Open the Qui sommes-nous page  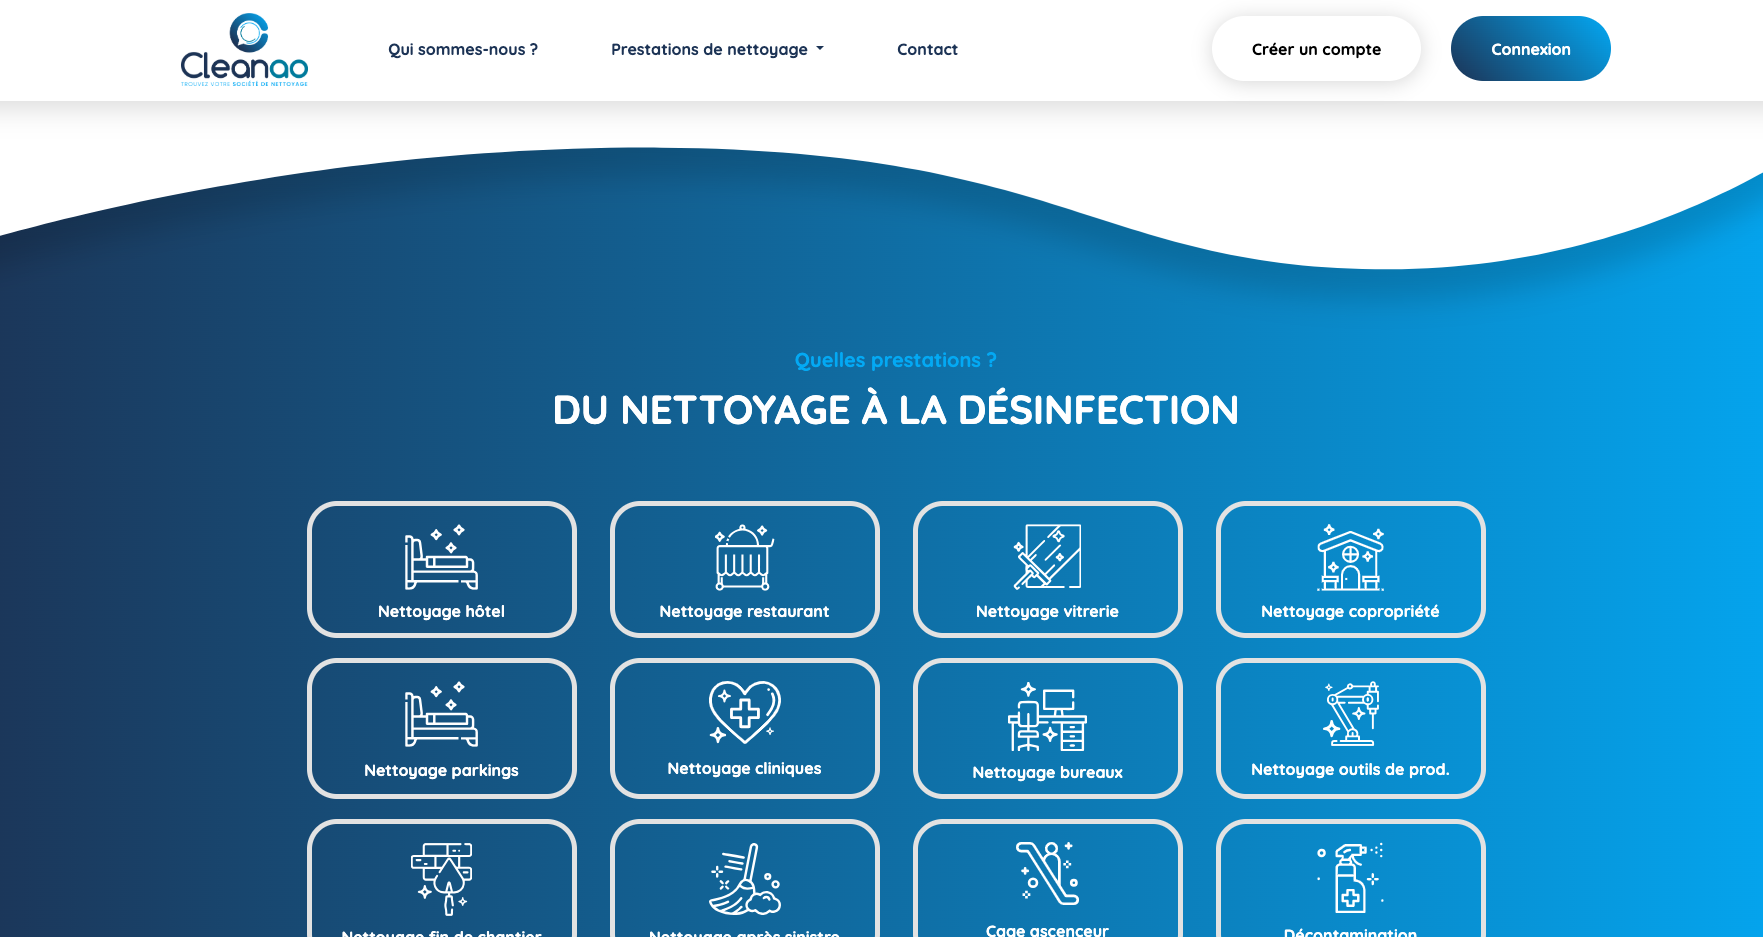[463, 49]
